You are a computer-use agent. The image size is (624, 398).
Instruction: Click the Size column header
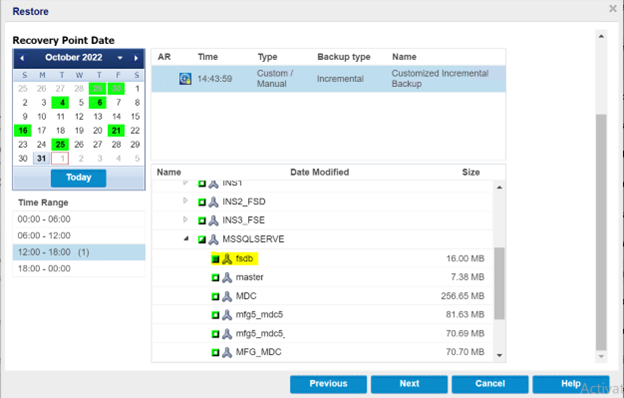tap(471, 172)
